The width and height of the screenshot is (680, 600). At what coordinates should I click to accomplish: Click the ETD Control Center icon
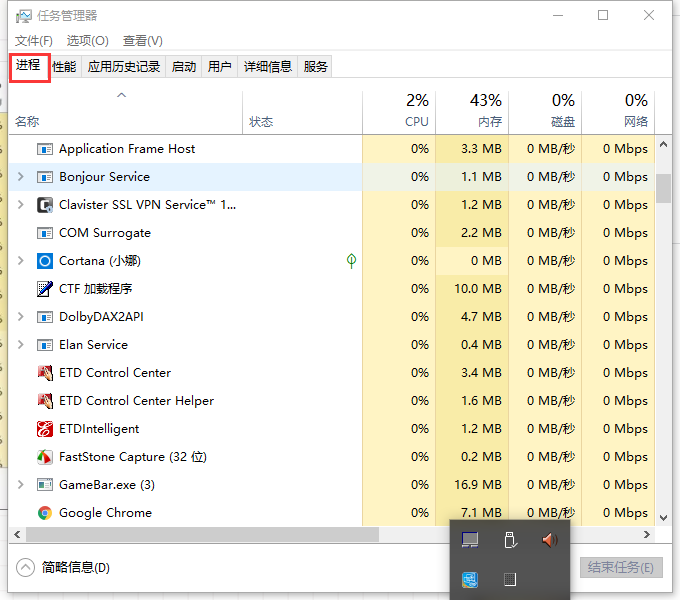[45, 373]
